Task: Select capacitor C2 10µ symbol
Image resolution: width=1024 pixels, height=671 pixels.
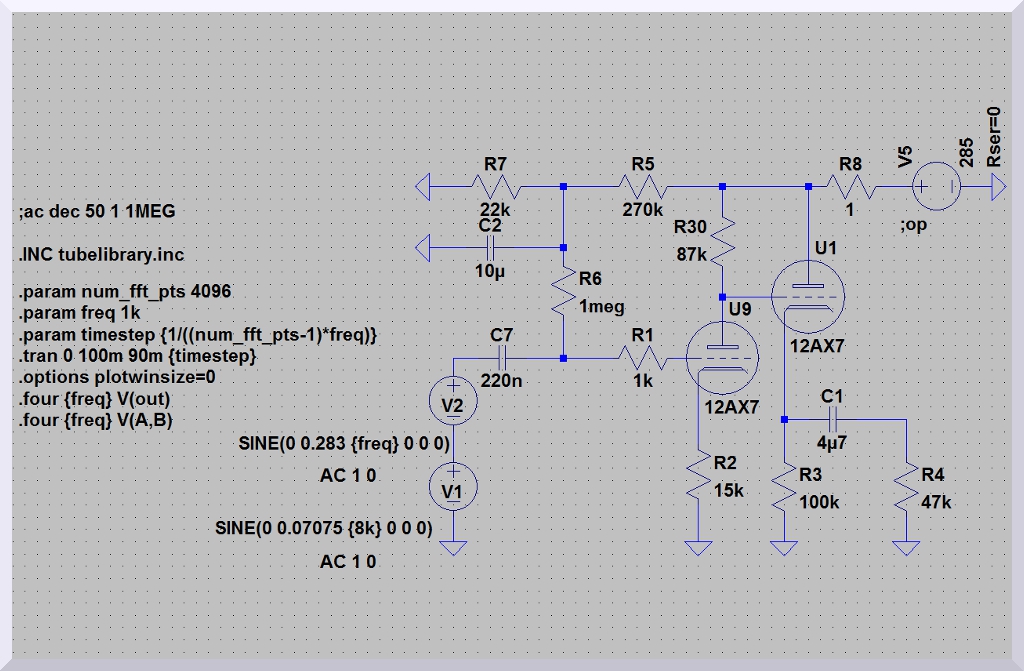Action: pyautogui.click(x=491, y=246)
